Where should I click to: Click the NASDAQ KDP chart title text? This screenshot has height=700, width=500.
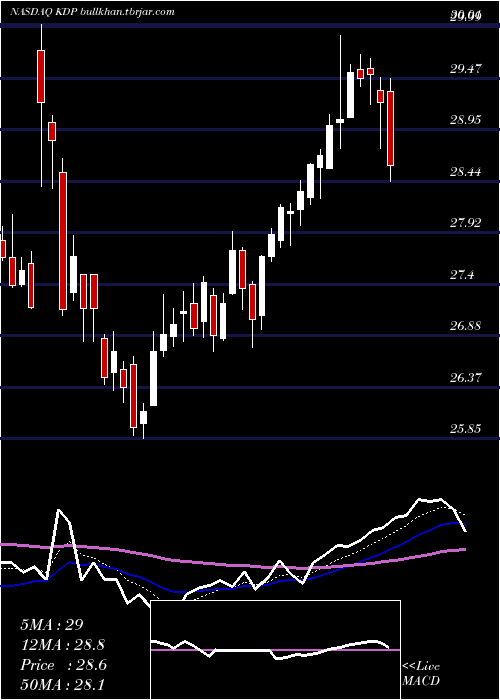tap(93, 12)
